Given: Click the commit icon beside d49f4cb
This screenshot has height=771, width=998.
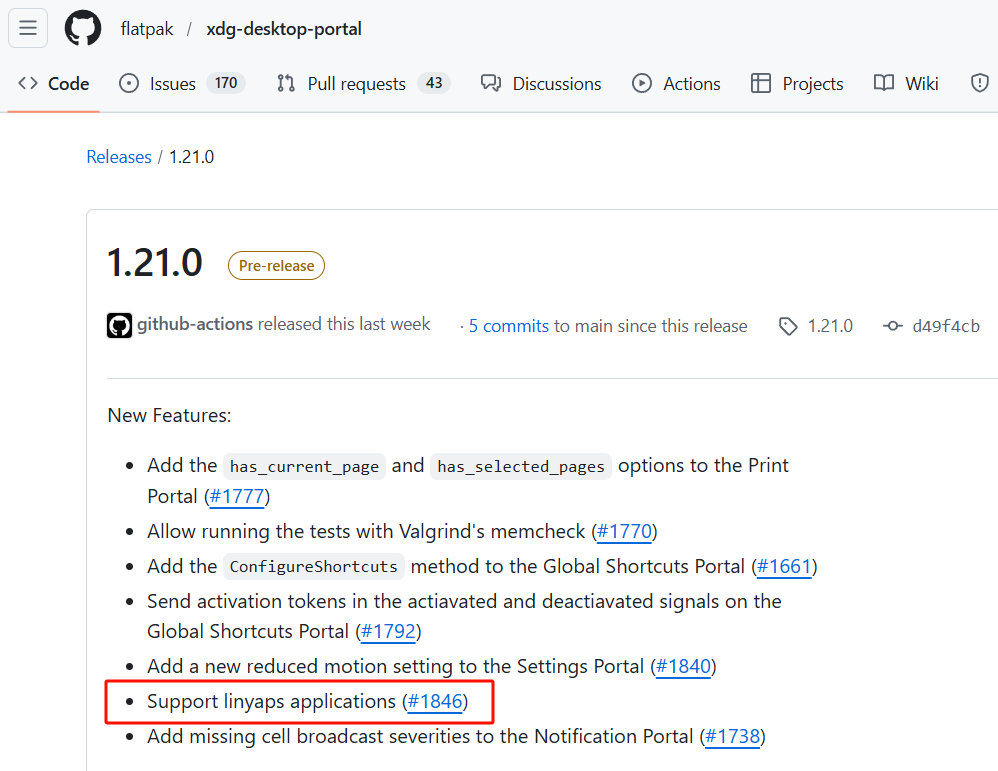Looking at the screenshot, I should [x=892, y=326].
